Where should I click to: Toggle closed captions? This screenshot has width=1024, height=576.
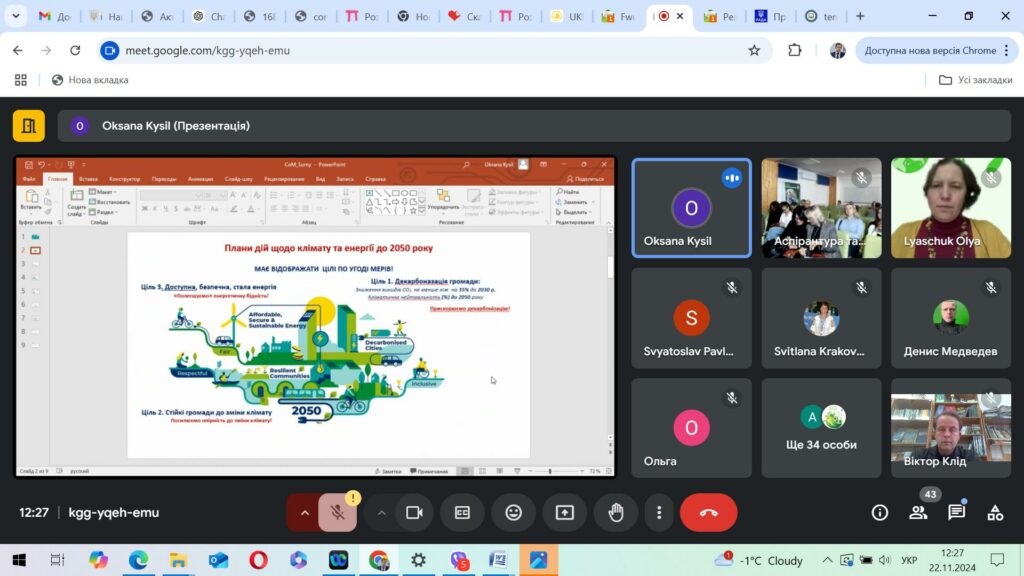pos(462,513)
